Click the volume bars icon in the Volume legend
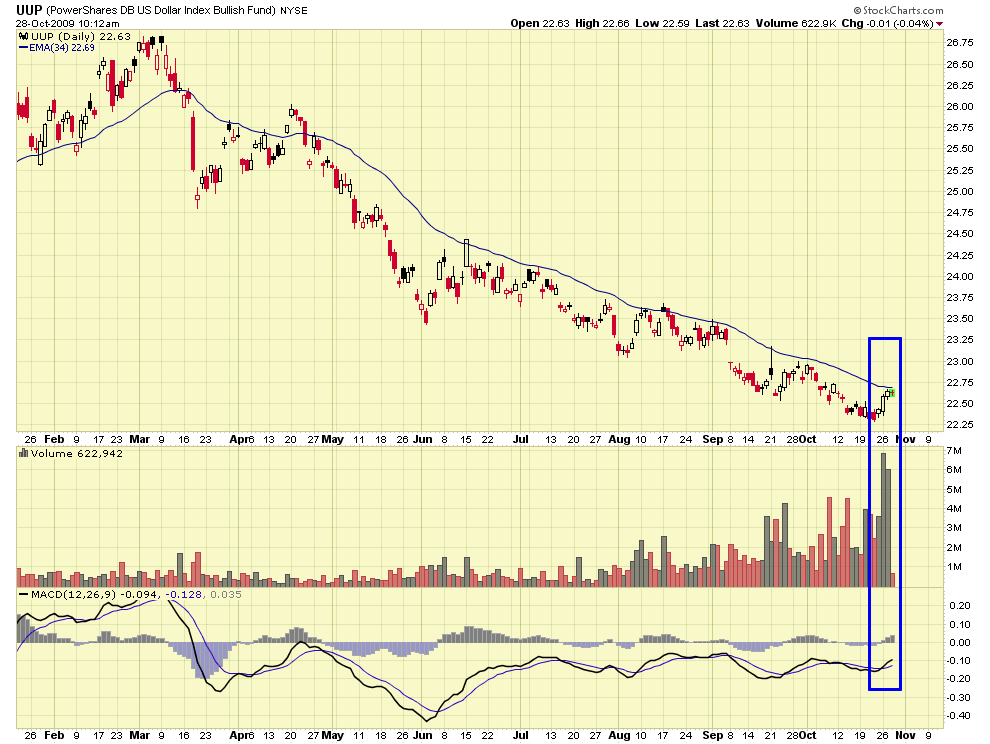 point(23,453)
